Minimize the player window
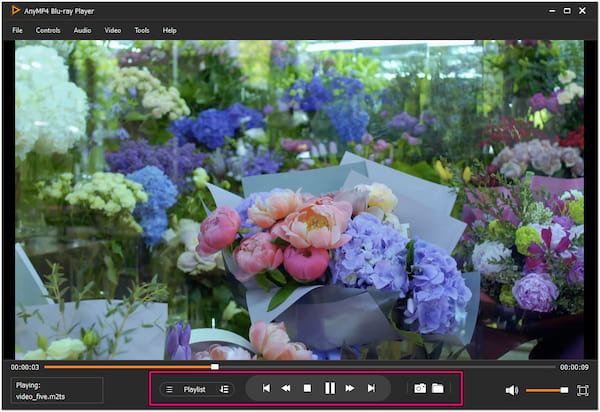 [552, 11]
